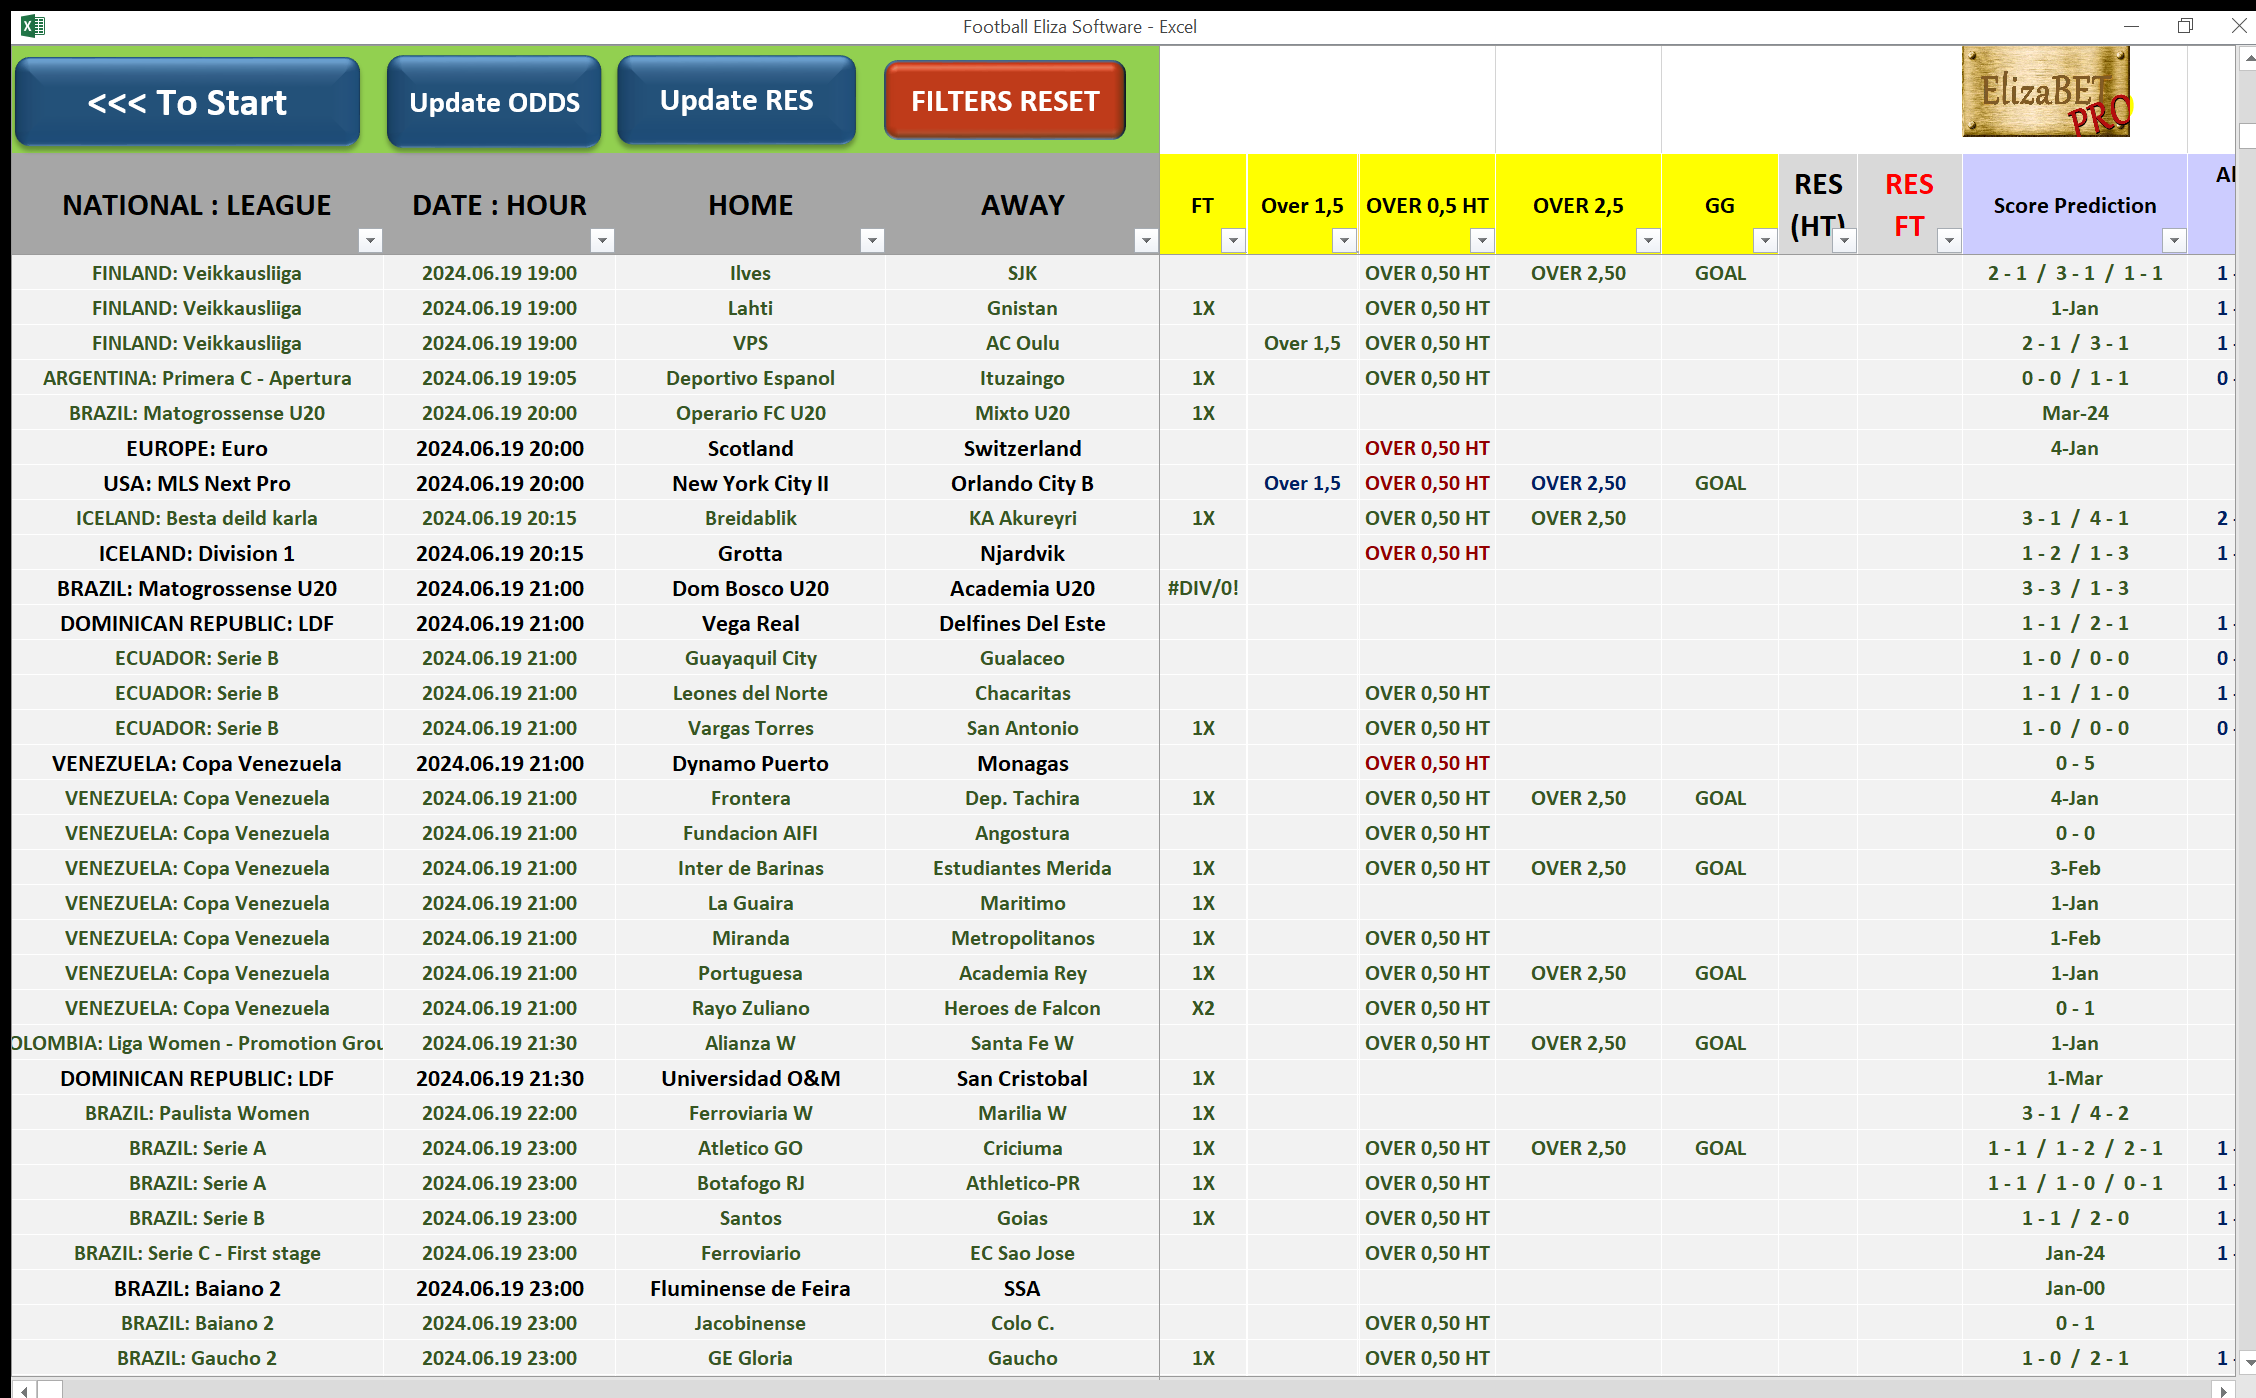Open the OVER 0,5 HT filter dropdown
Viewport: 2256px width, 1398px height.
pyautogui.click(x=1481, y=240)
